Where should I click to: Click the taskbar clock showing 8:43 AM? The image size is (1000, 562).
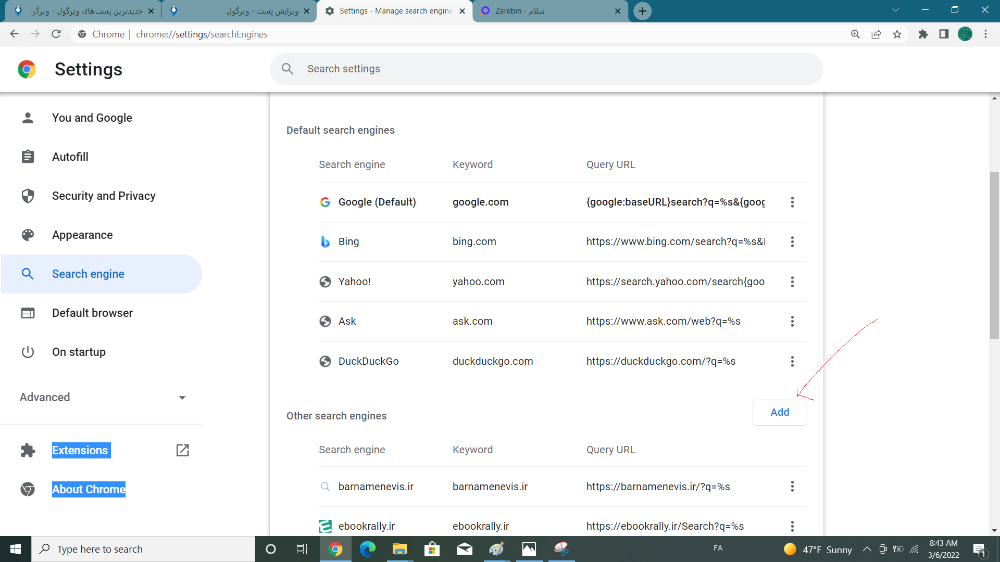943,549
